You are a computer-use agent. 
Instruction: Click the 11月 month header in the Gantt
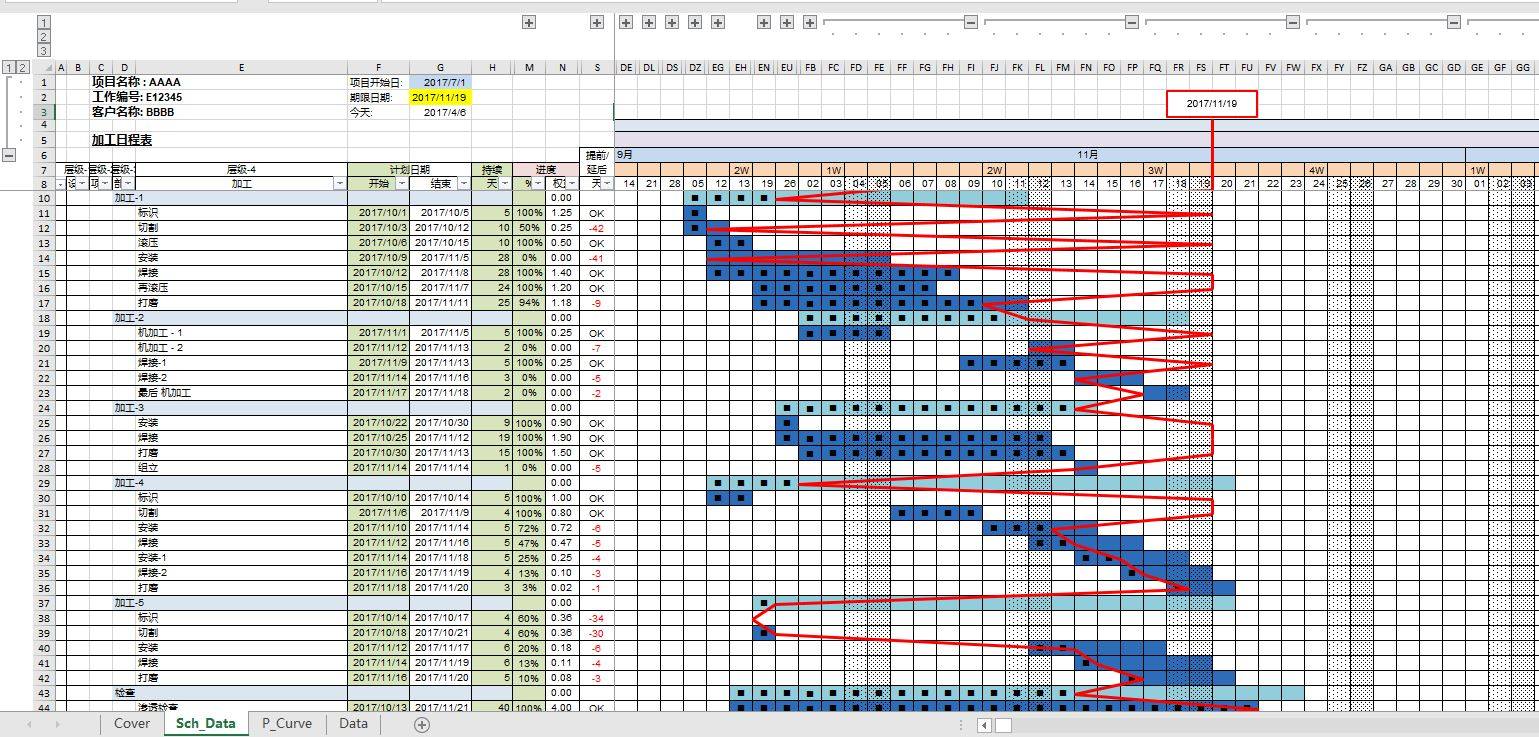pos(1088,155)
